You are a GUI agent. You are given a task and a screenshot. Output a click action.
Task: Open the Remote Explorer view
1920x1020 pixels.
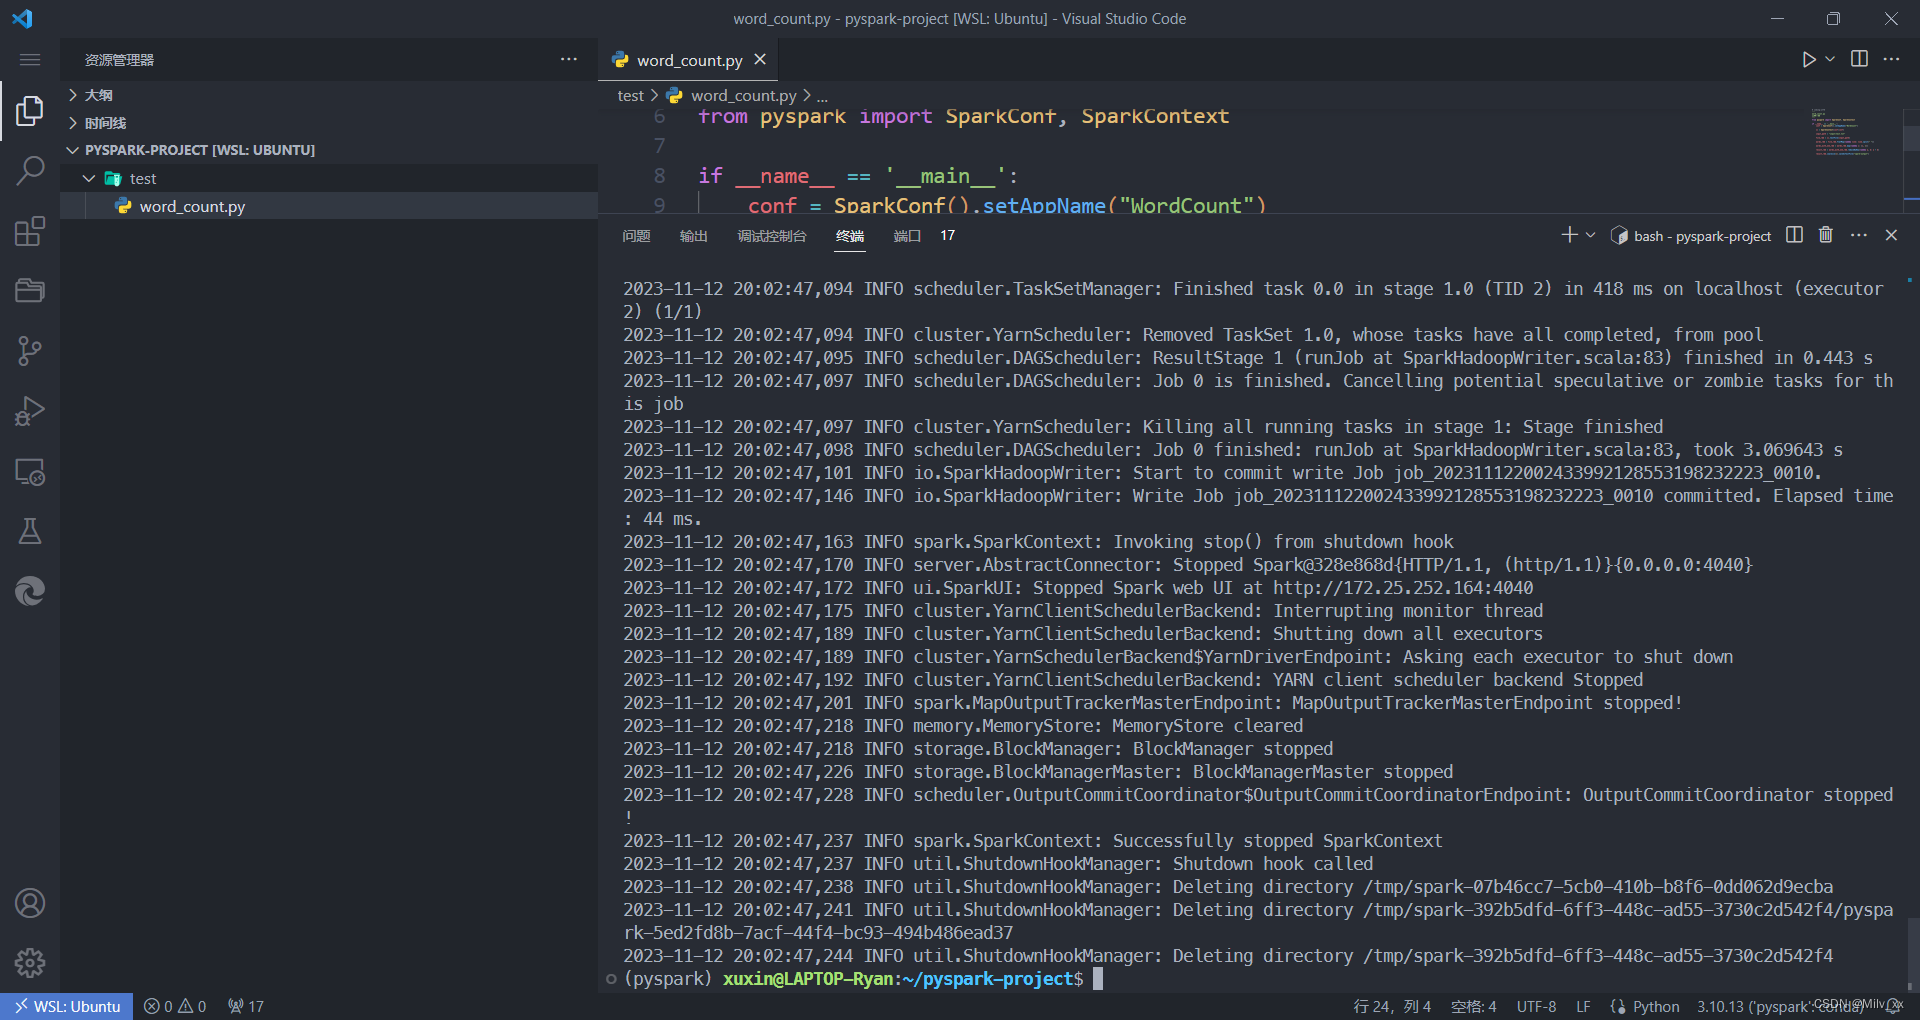tap(29, 472)
